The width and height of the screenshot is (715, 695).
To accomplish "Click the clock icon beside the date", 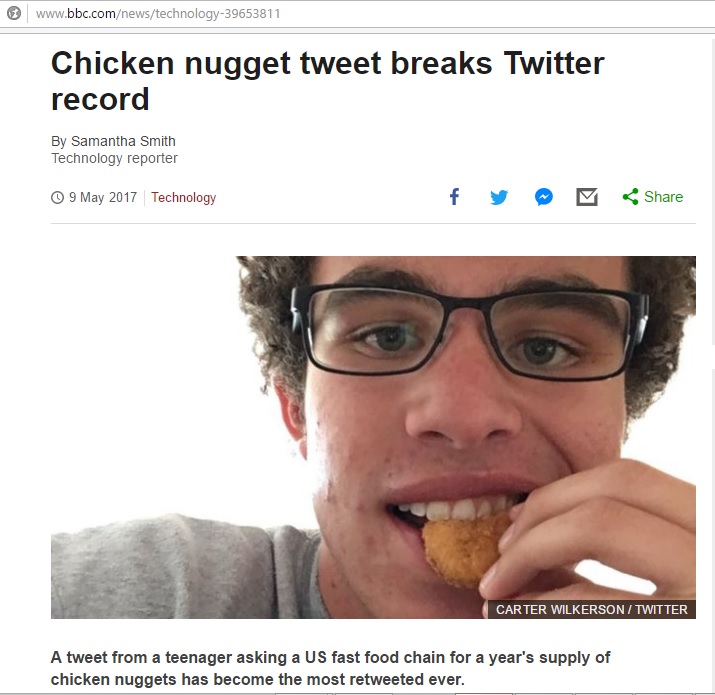I will (57, 197).
